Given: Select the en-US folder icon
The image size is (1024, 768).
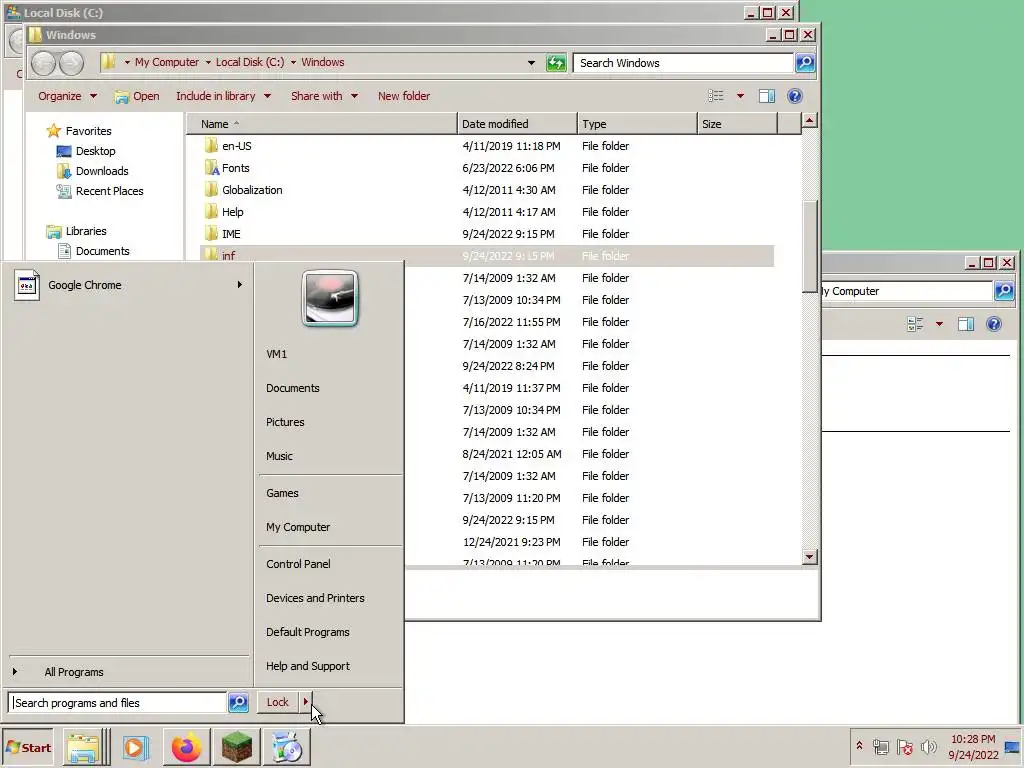Looking at the screenshot, I should (x=212, y=146).
